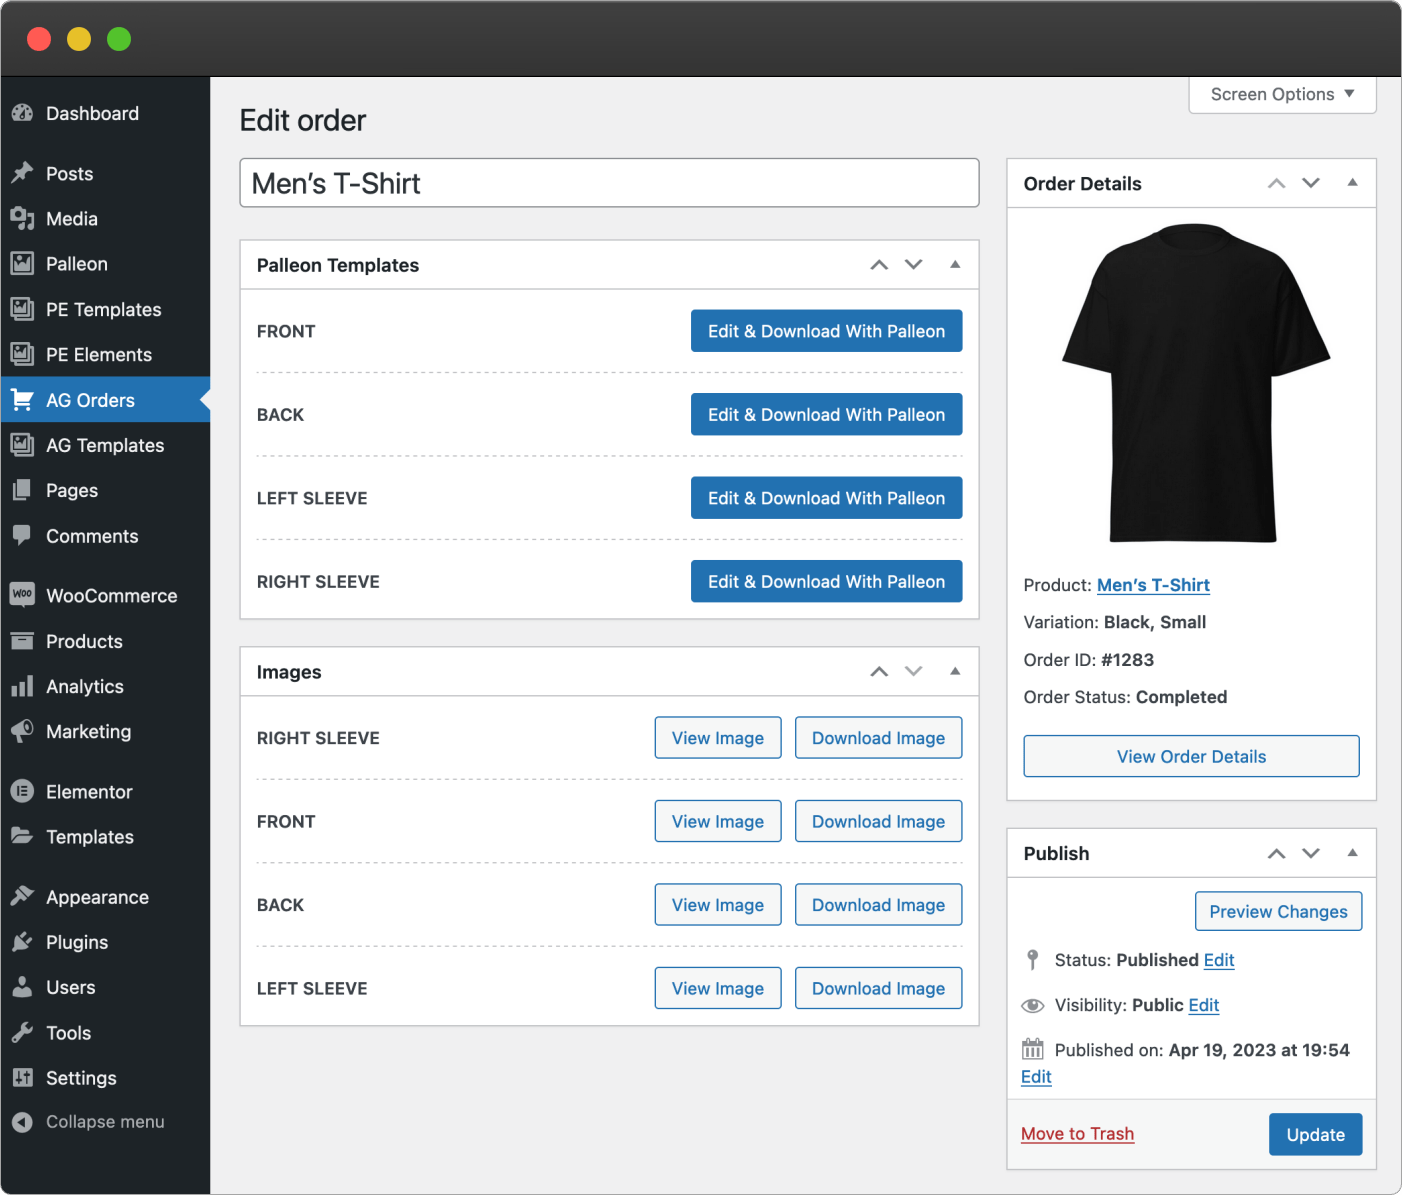Image resolution: width=1402 pixels, height=1195 pixels.
Task: Click the Pages icon in sidebar
Action: coord(22,490)
